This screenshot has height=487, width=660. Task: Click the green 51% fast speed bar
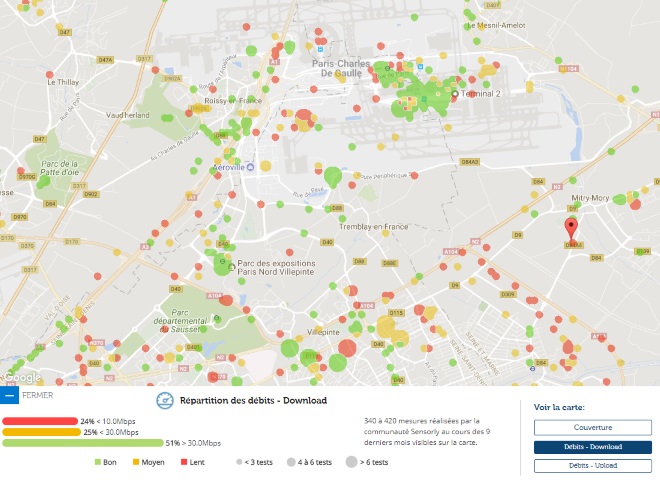click(82, 443)
